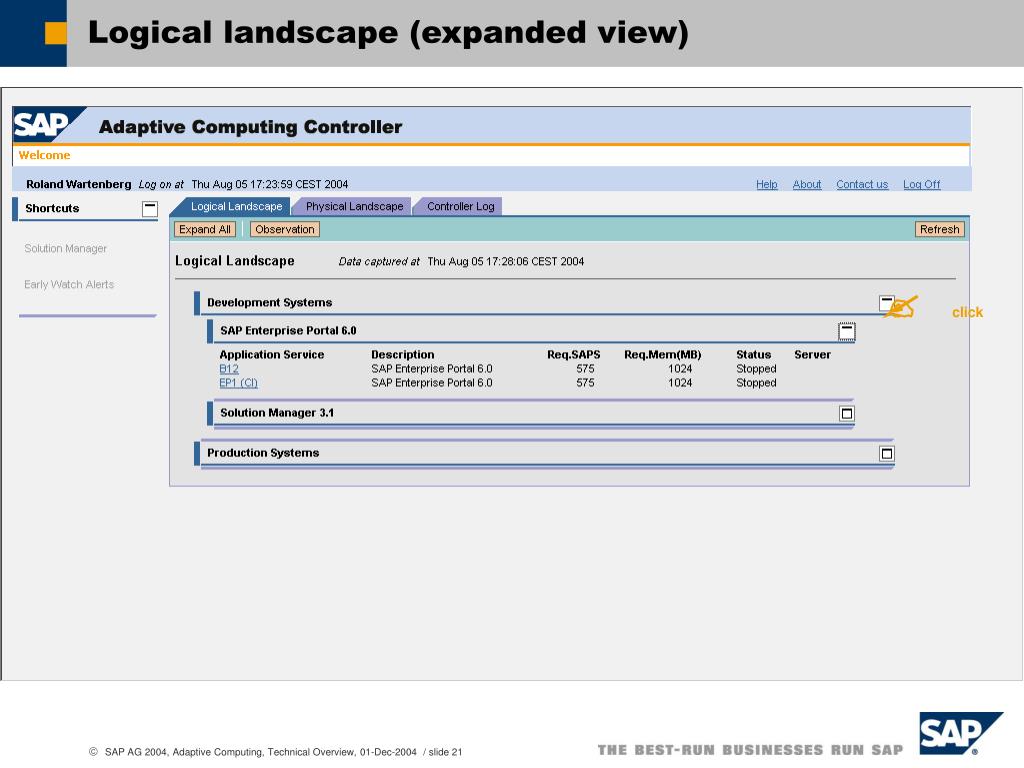The image size is (1024, 768).
Task: Collapse the SAP Enterprise Portal 6.0 group
Action: click(x=846, y=332)
